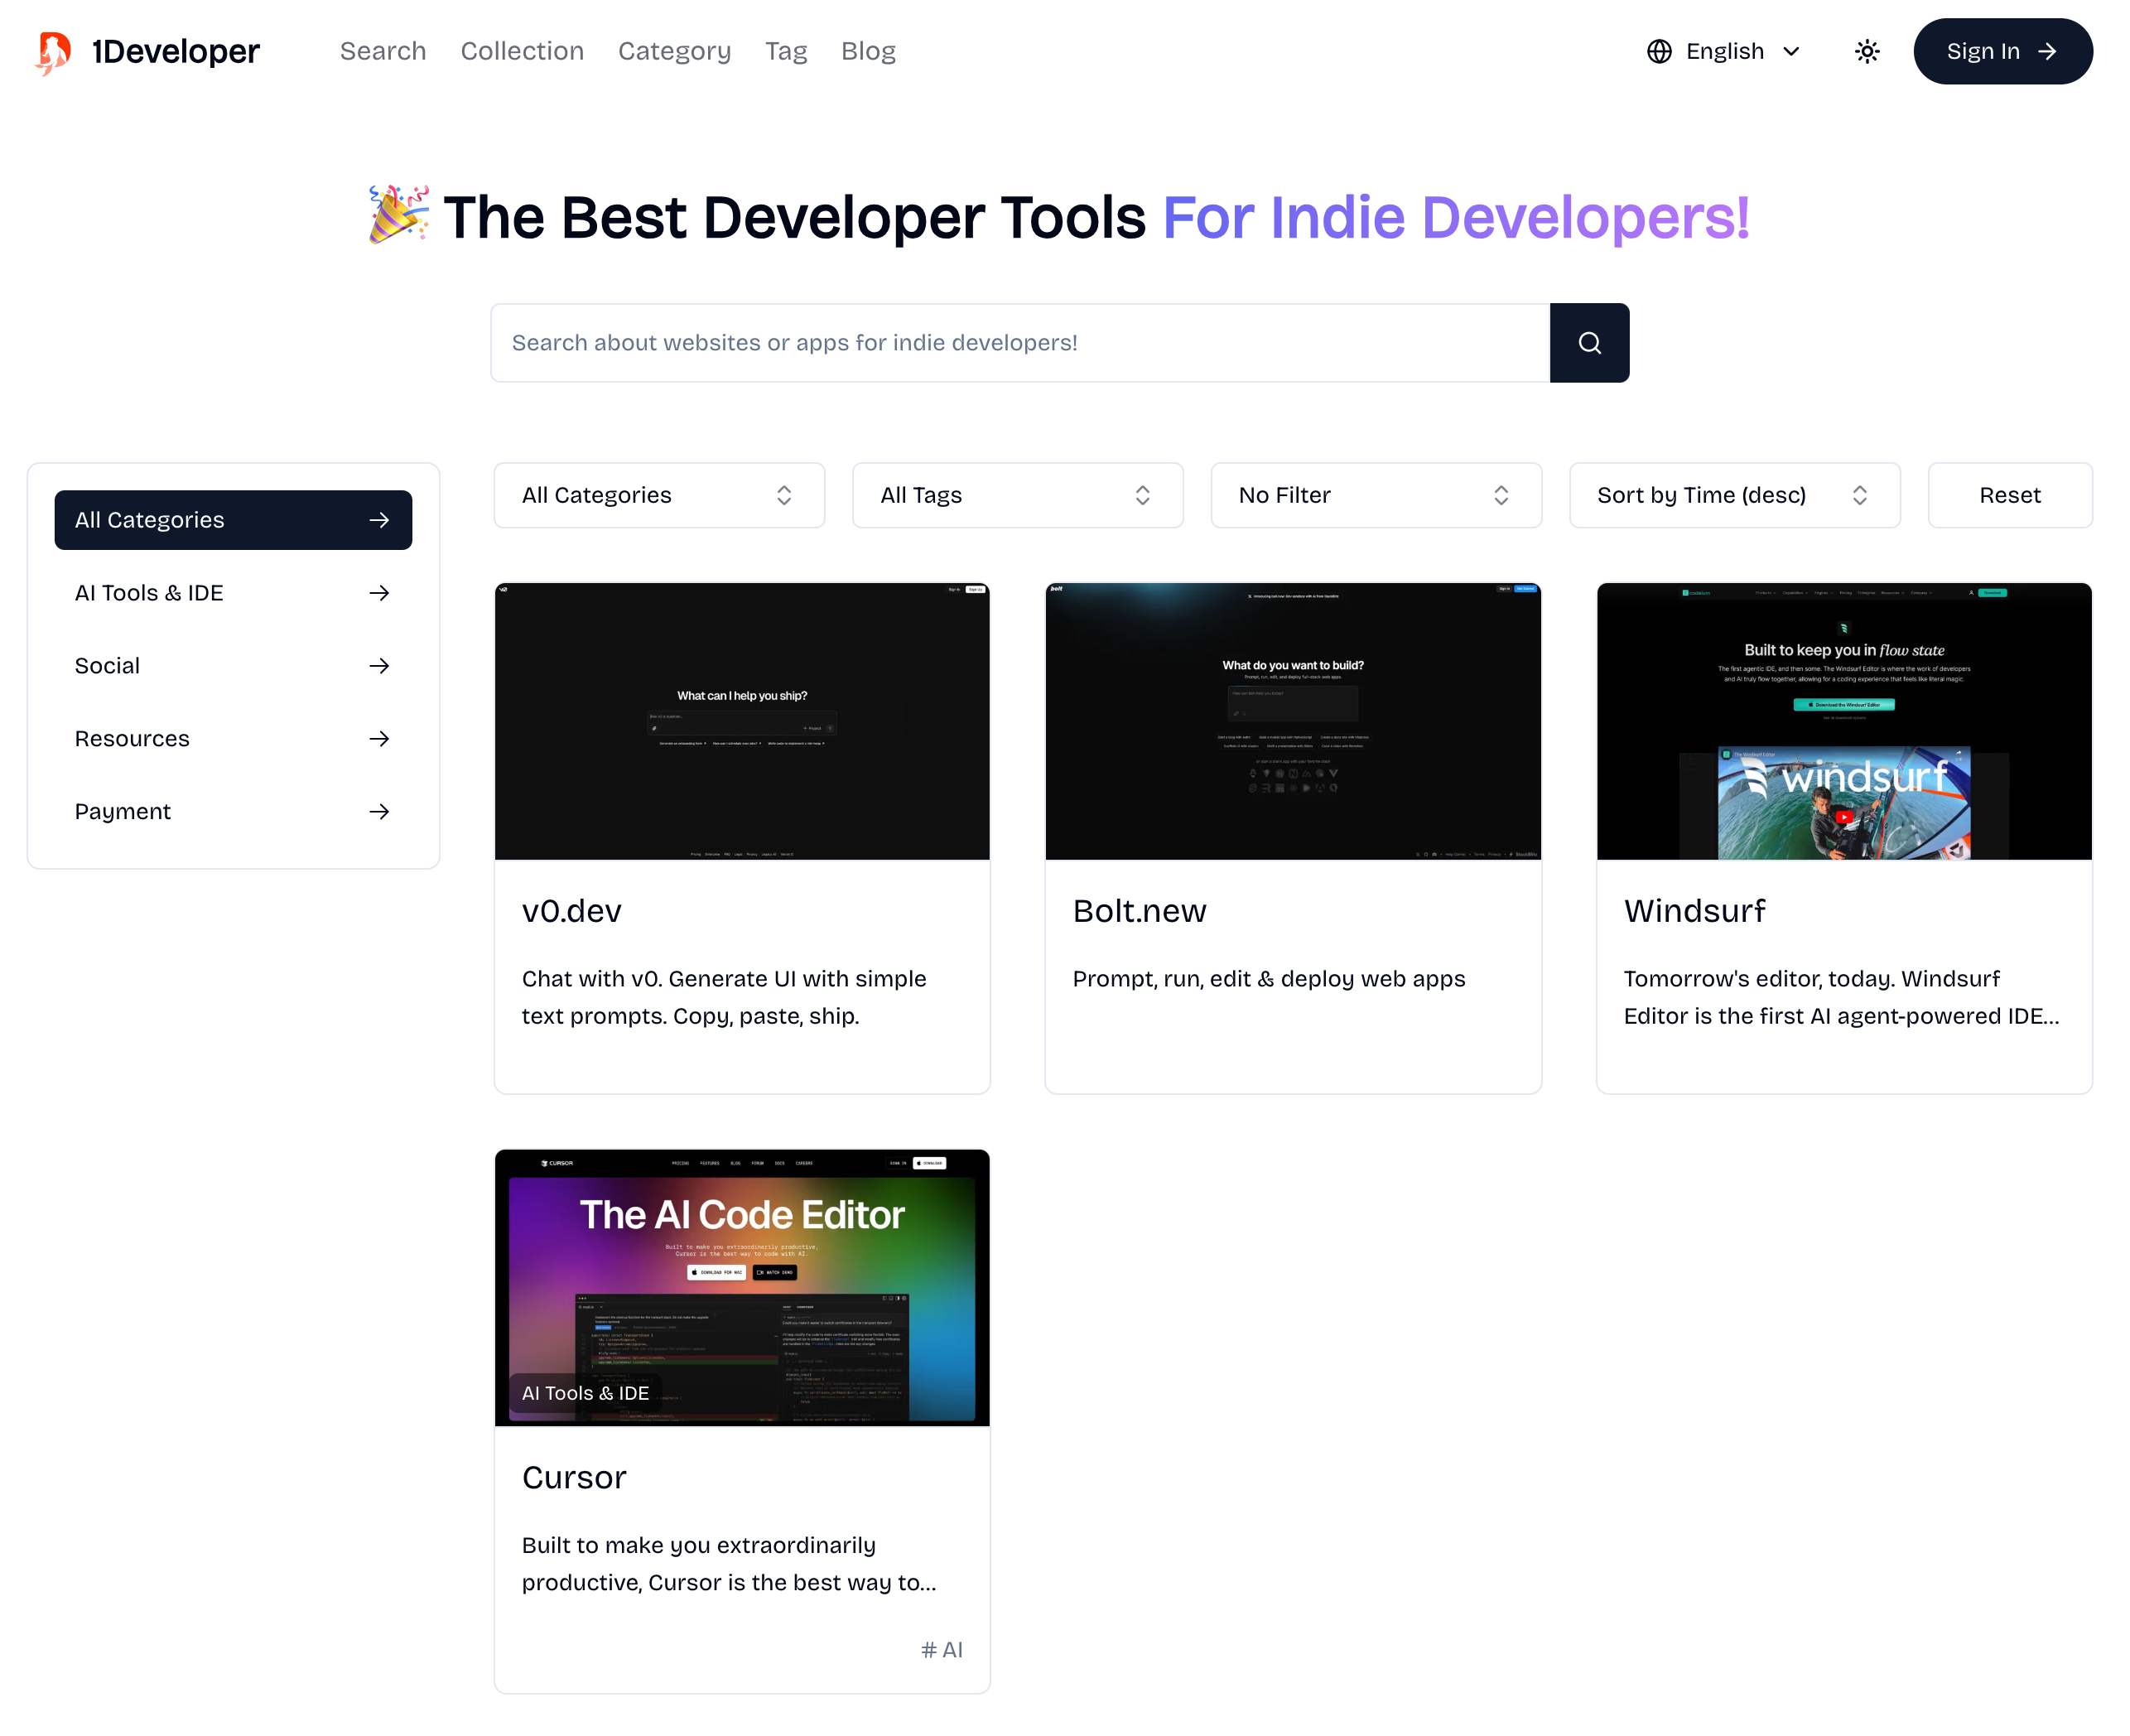Click the Sign In button
Image resolution: width=2130 pixels, height=1736 pixels.
point(2001,52)
